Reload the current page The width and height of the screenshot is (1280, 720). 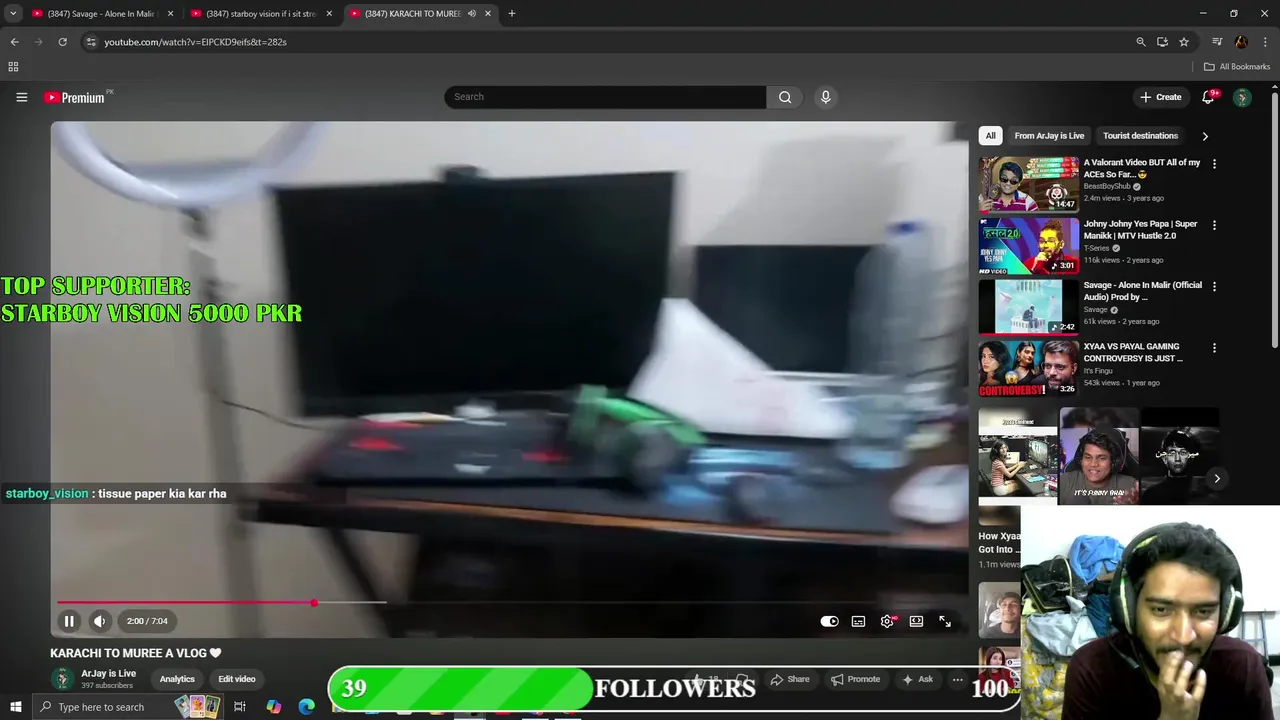62,42
